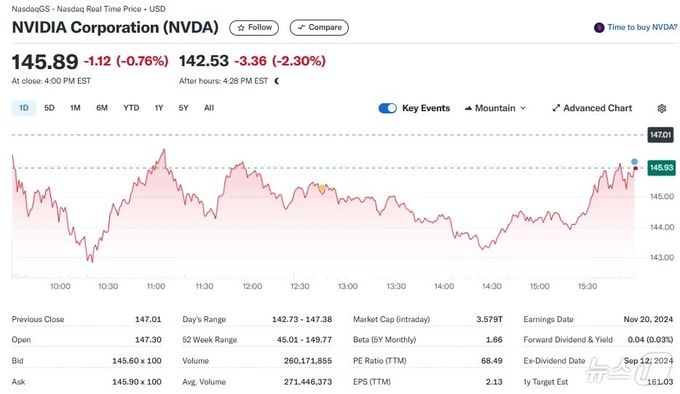Click the Advanced Chart expand-arrows icon
Screen dimensions: 680x394
[x=556, y=108]
